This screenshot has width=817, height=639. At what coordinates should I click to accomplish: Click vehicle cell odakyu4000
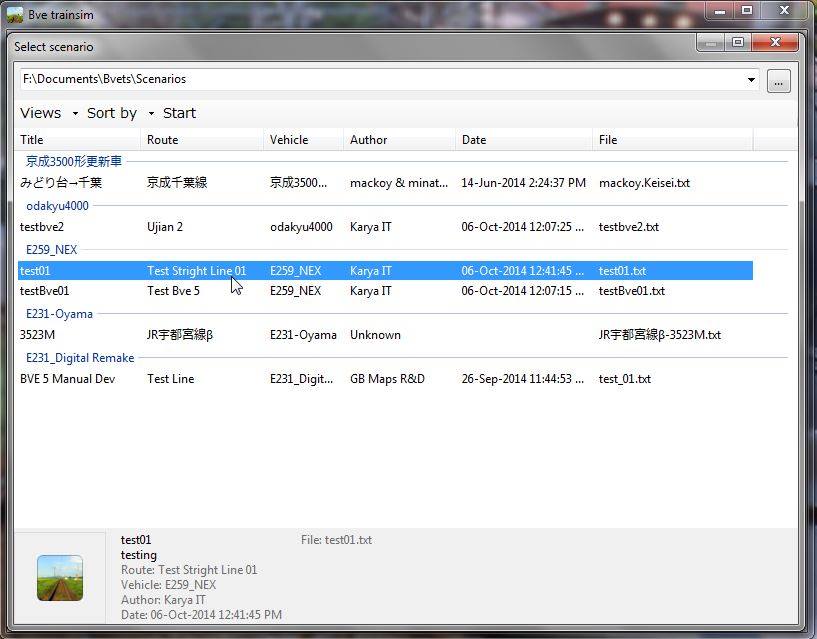pyautogui.click(x=301, y=227)
